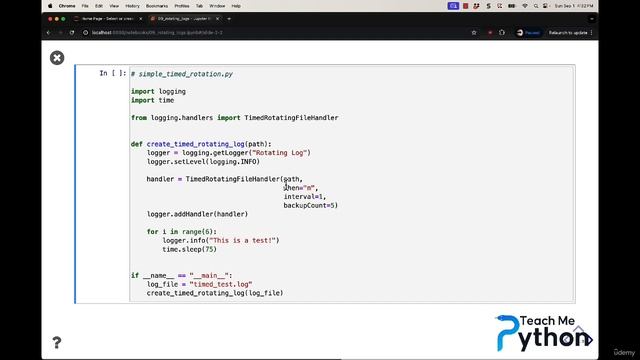Go to the previous slide arrow

[x=566, y=339]
